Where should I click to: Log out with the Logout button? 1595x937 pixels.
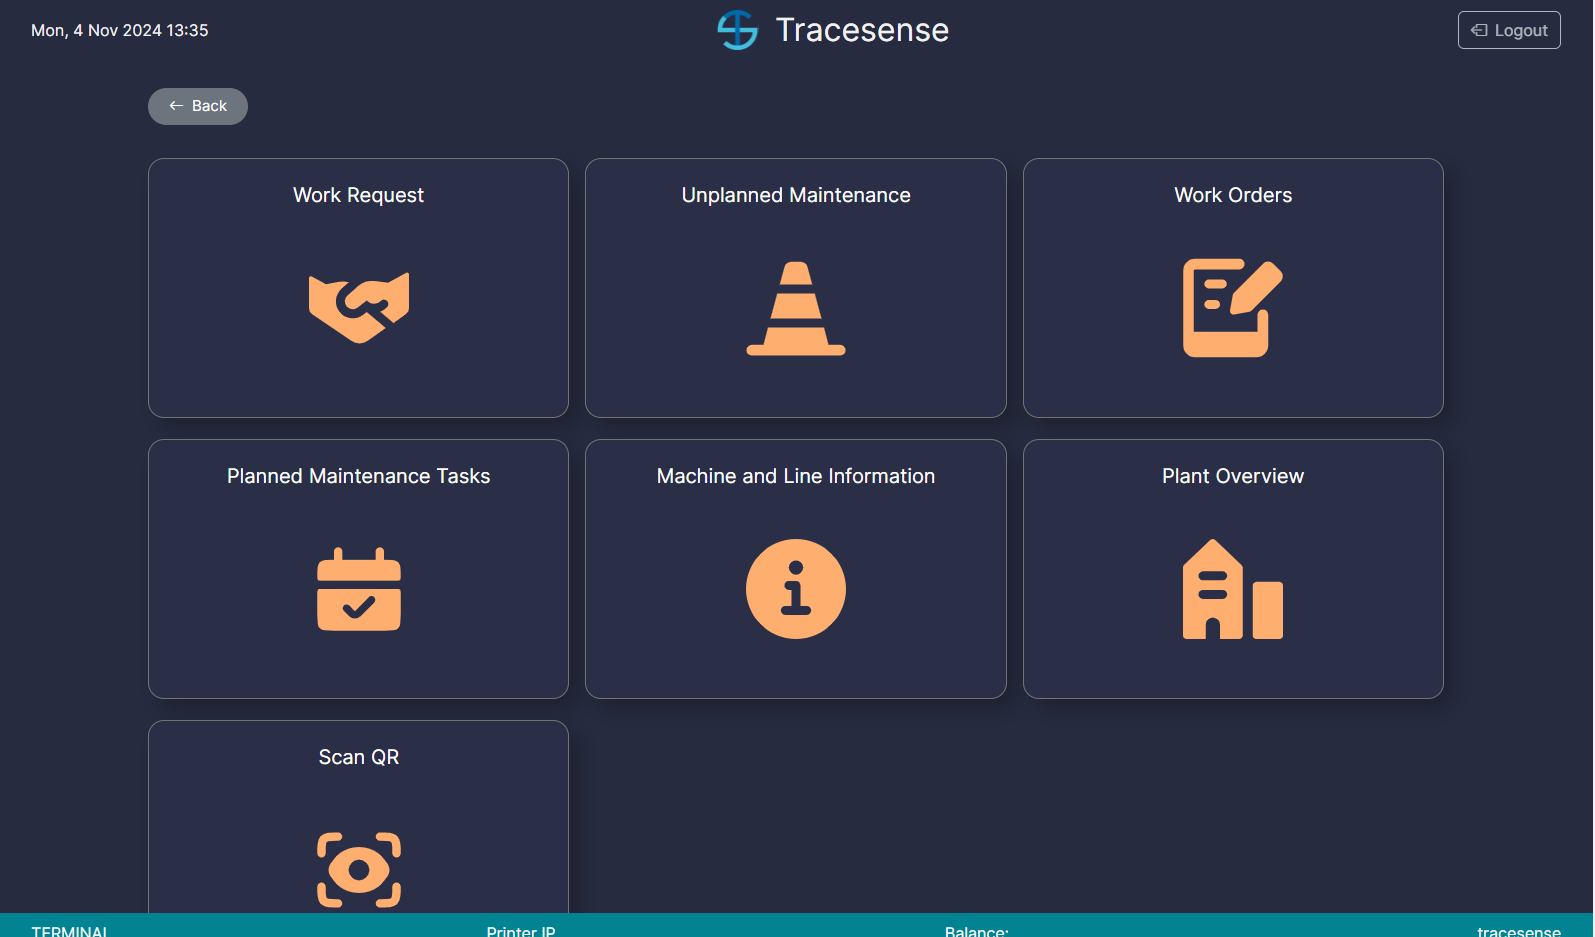[x=1509, y=30]
